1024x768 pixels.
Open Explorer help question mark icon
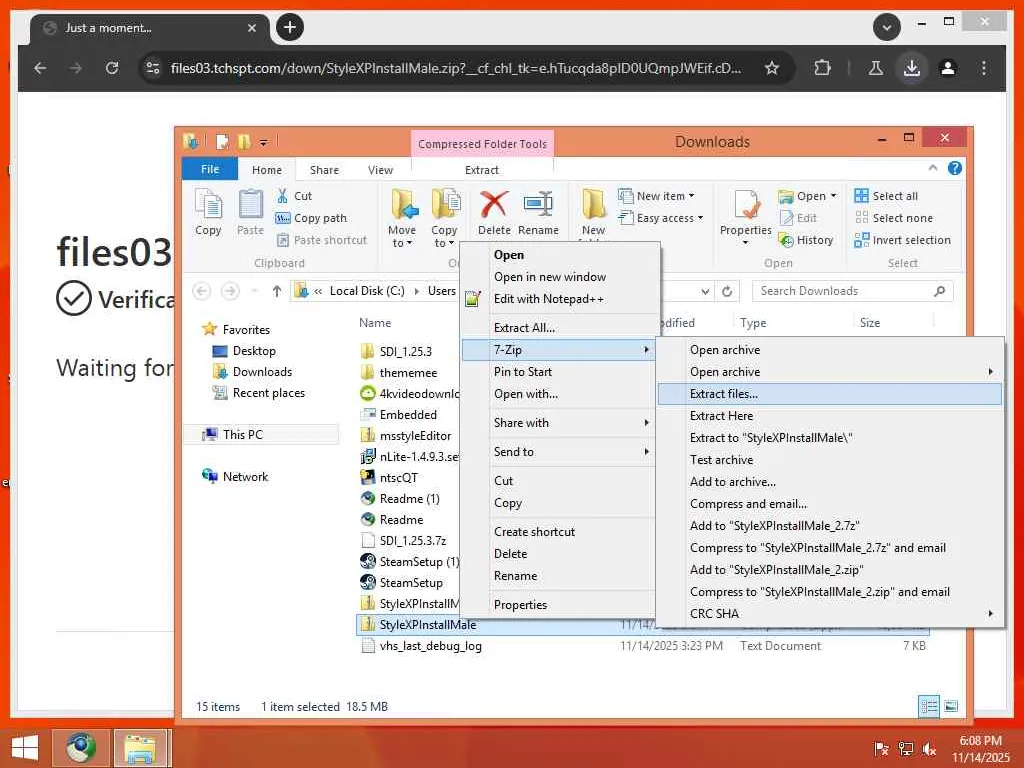(x=955, y=168)
